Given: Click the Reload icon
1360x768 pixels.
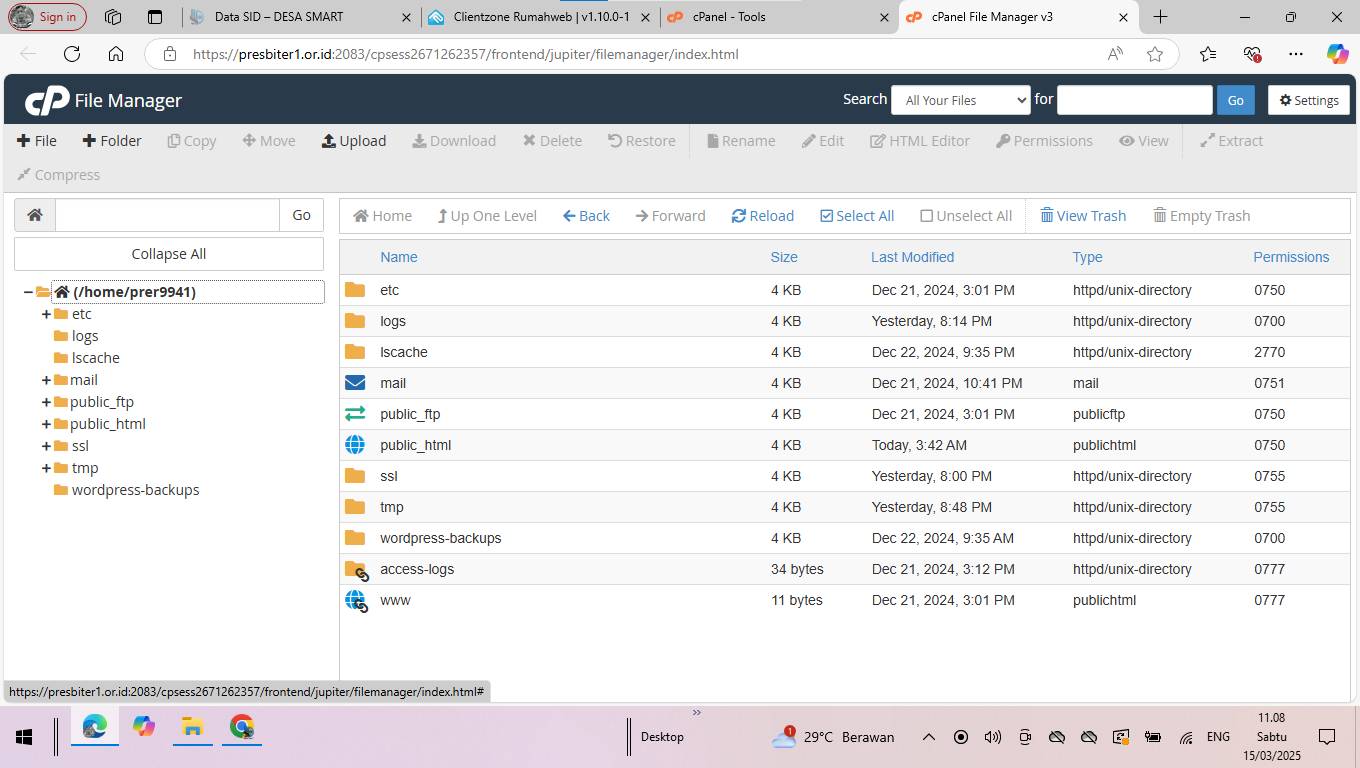Looking at the screenshot, I should tap(739, 216).
